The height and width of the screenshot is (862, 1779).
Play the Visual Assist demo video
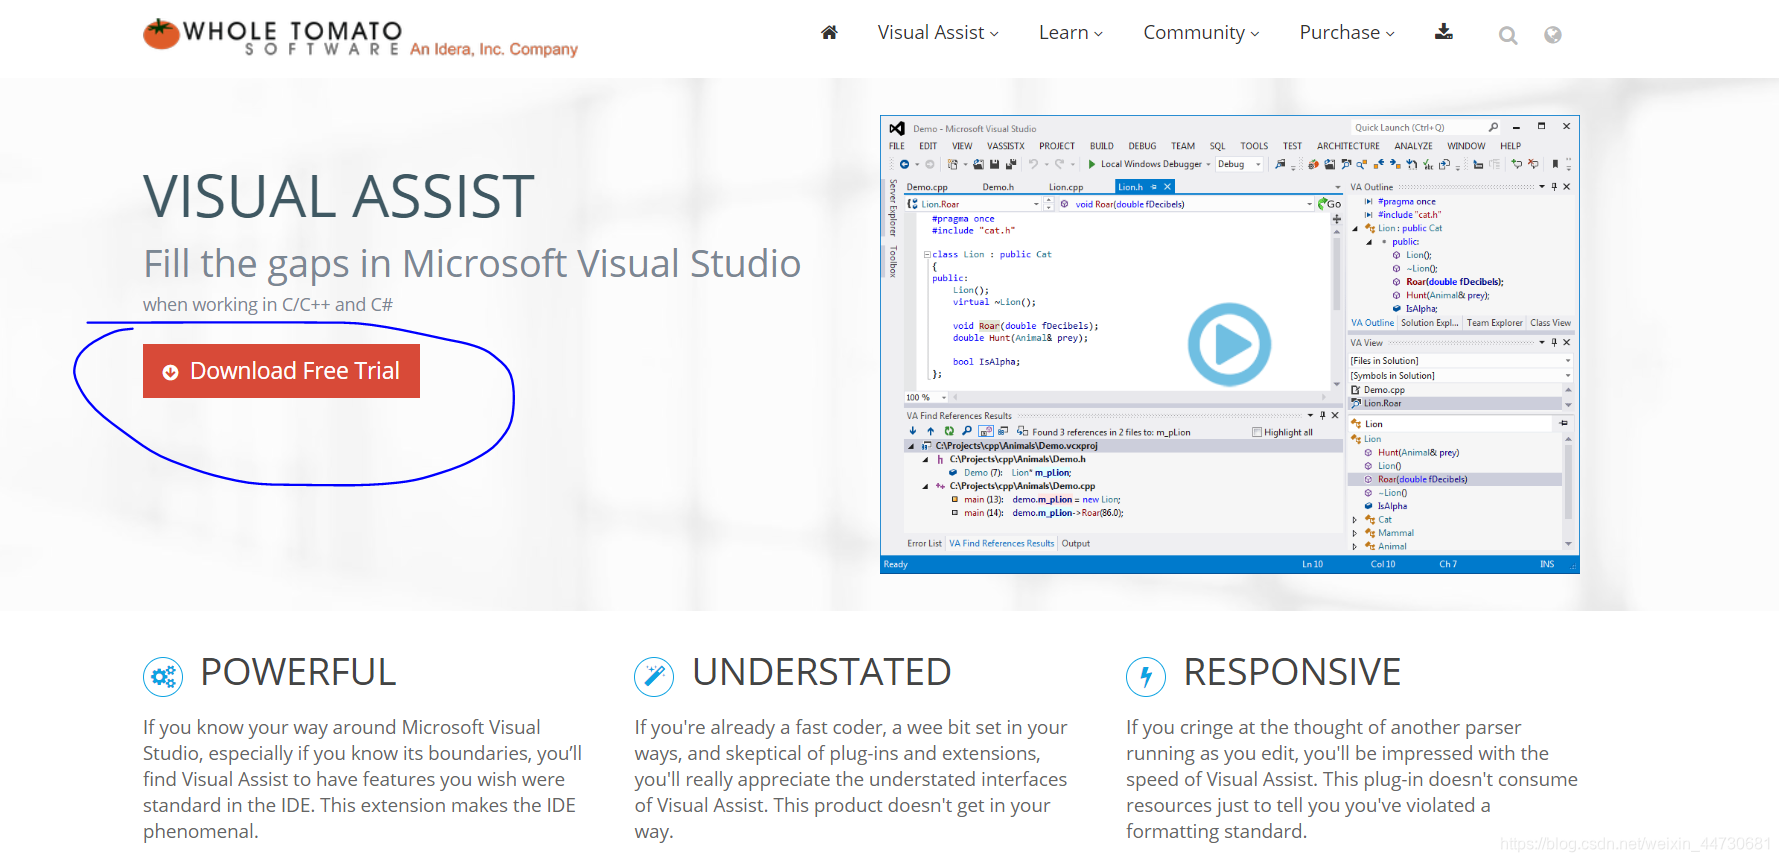point(1229,344)
